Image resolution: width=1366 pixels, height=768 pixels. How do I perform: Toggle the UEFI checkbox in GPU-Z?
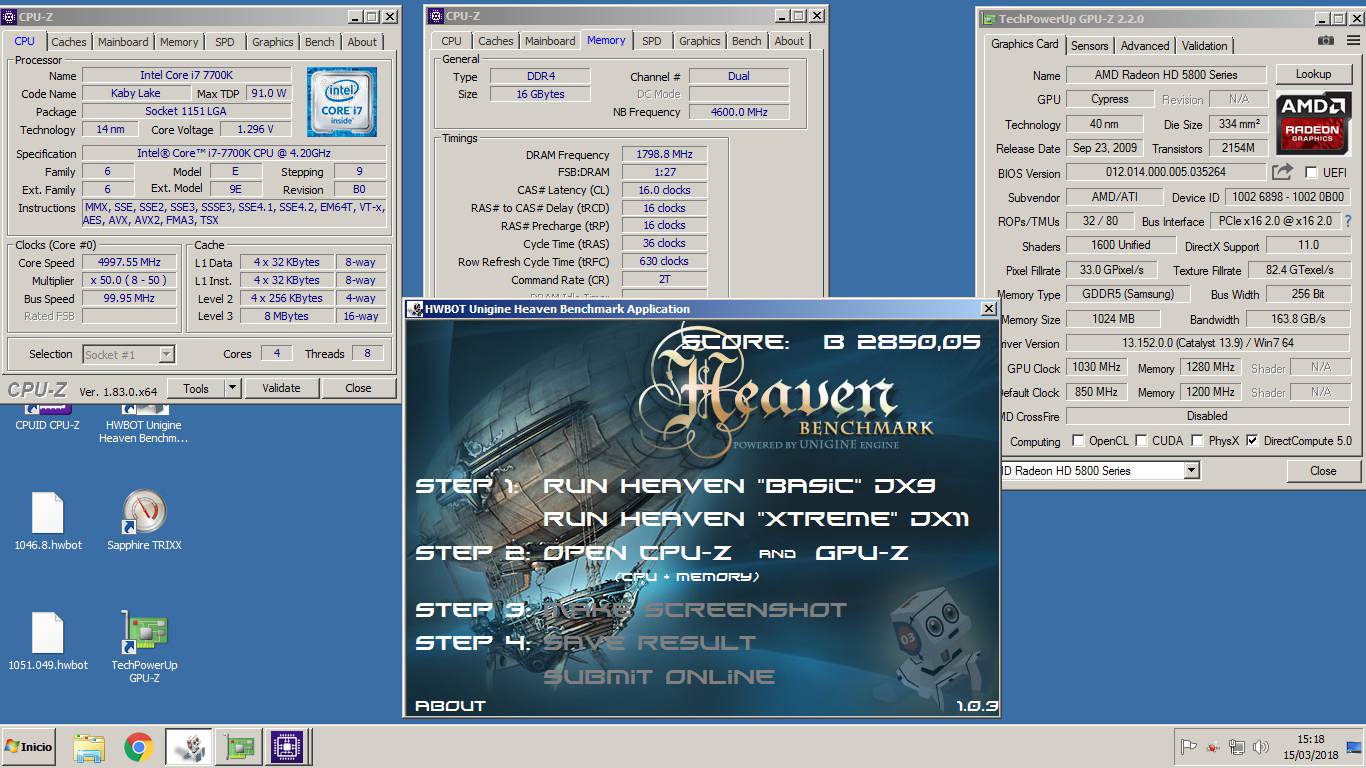[x=1311, y=172]
